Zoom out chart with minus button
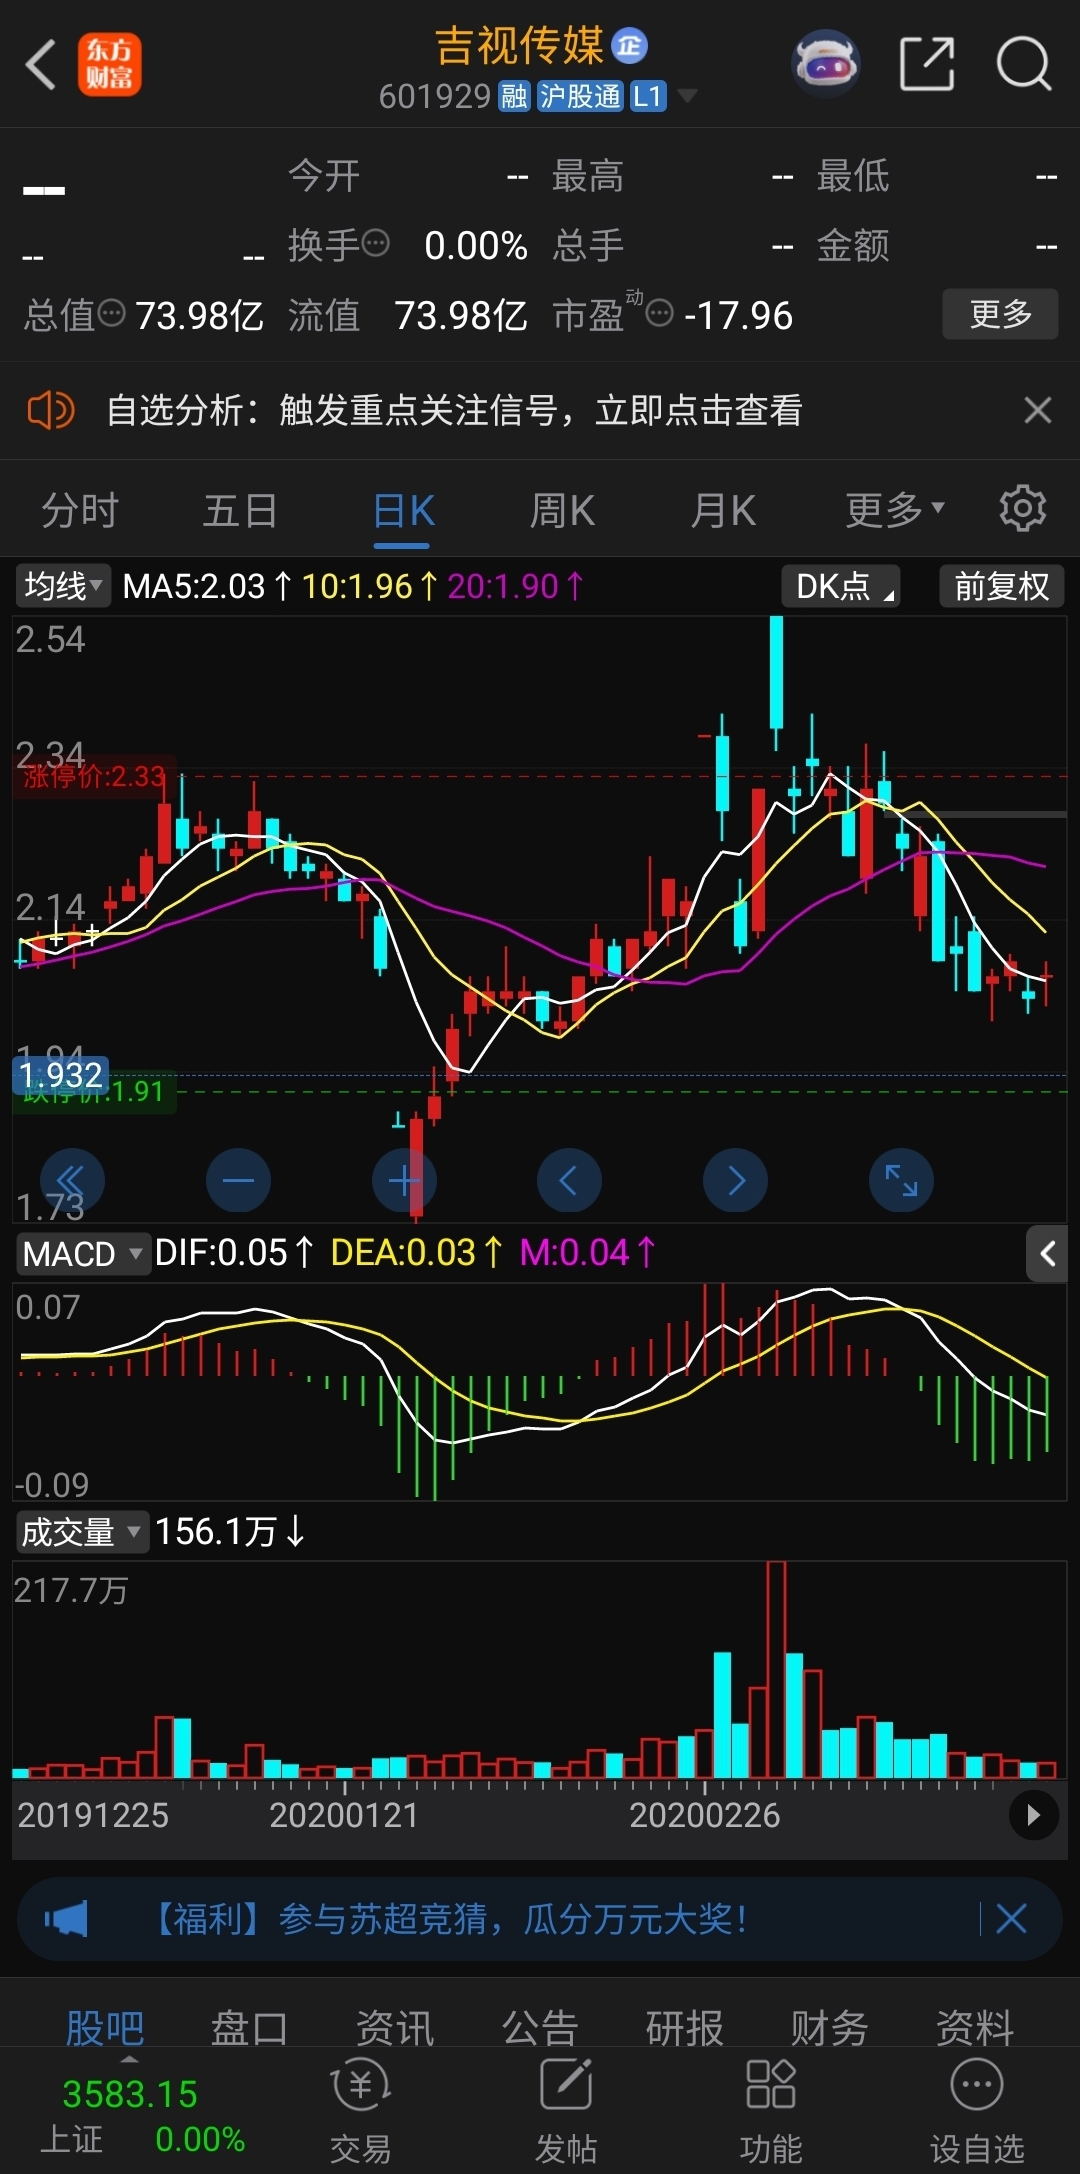The height and width of the screenshot is (2174, 1080). pyautogui.click(x=238, y=1181)
